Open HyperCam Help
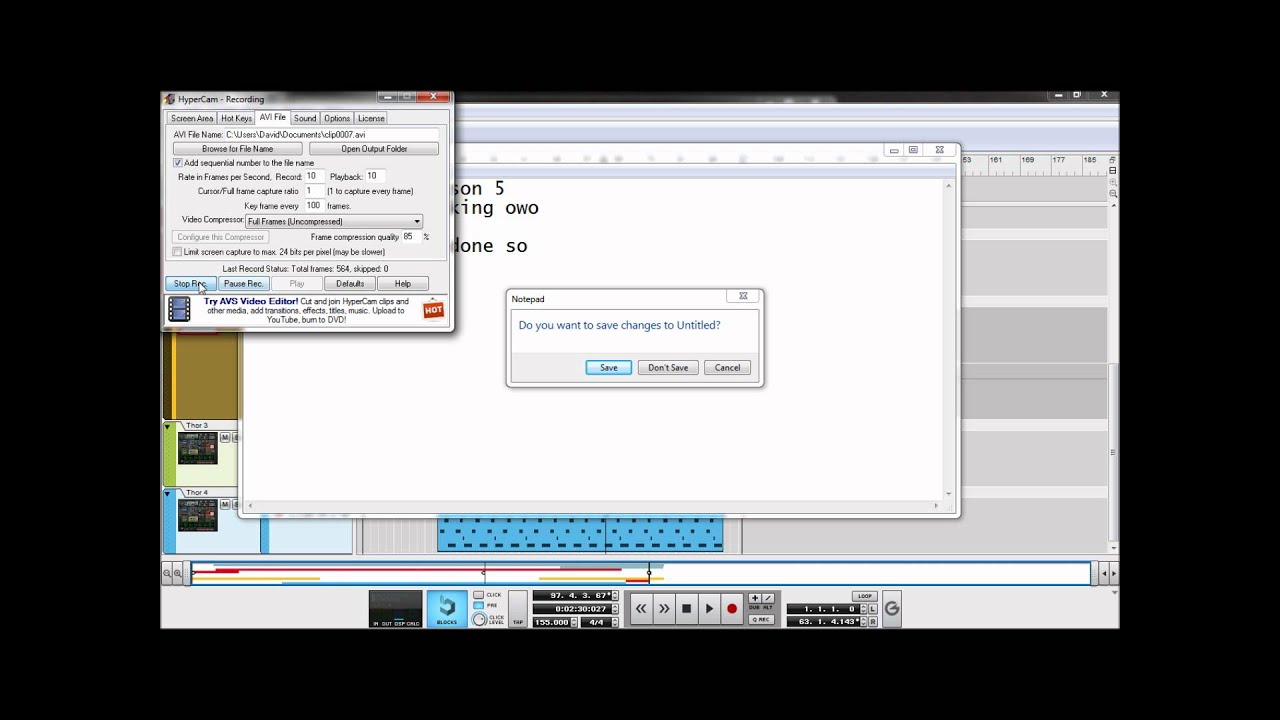The image size is (1280, 720). tap(403, 284)
